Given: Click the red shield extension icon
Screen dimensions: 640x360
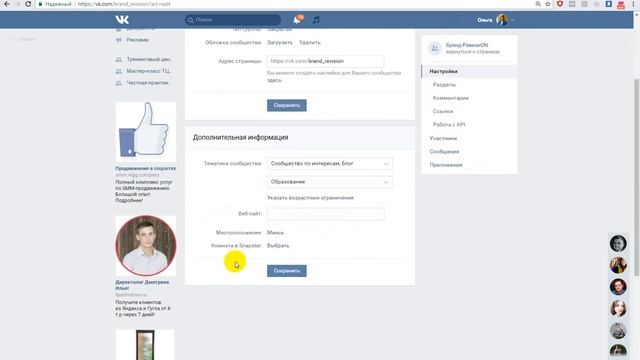Looking at the screenshot, I should [560, 4].
